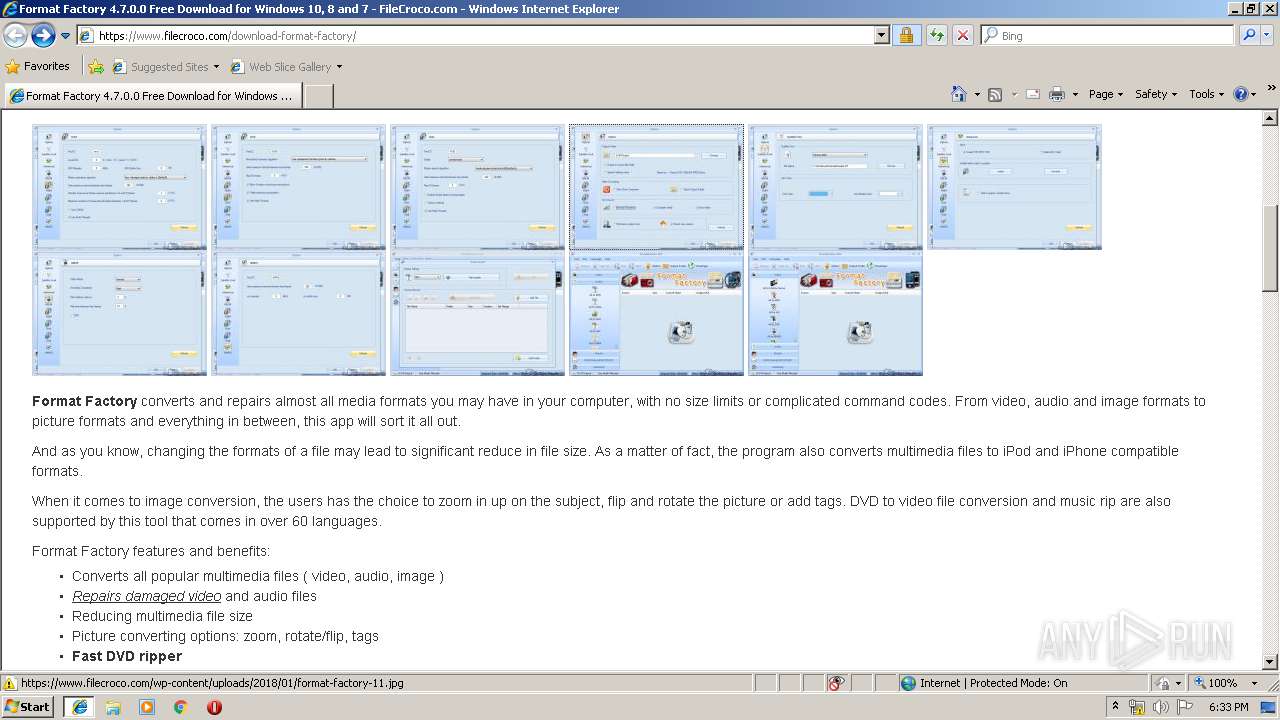
Task: Open first thumbnail in the second row
Action: pos(119,313)
